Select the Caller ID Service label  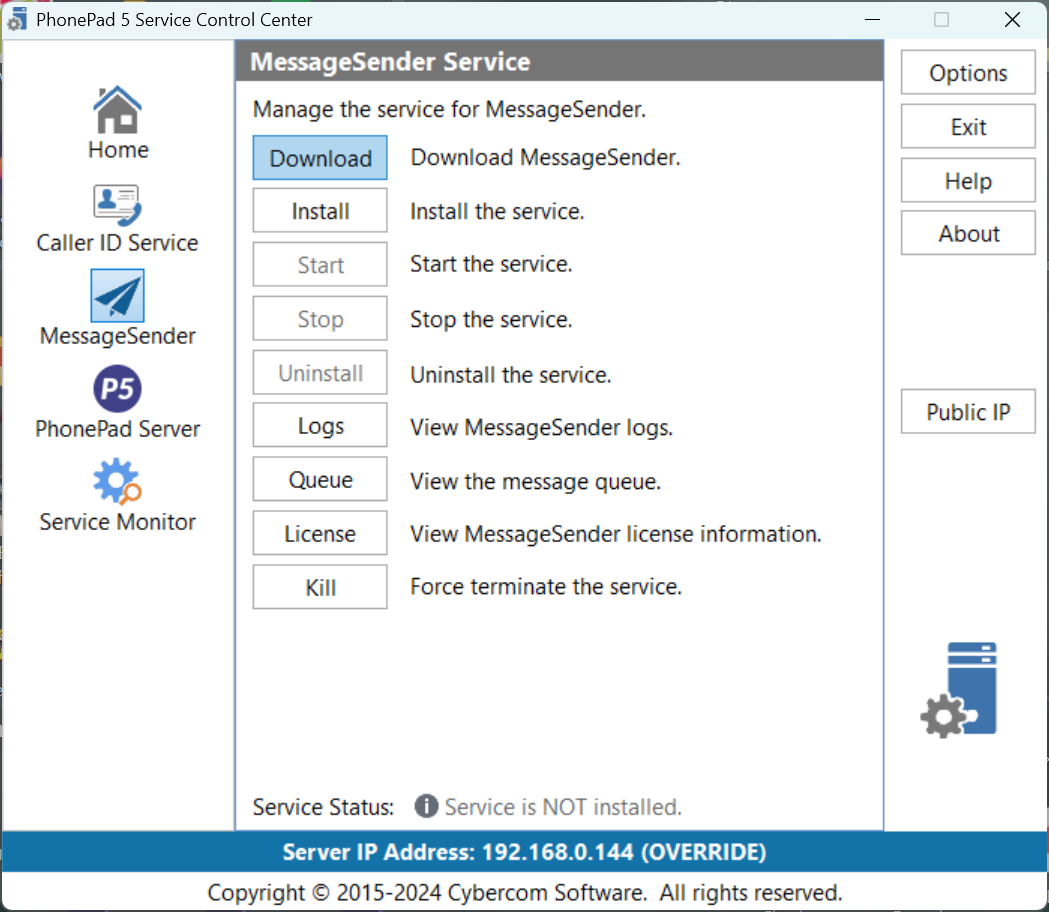117,242
